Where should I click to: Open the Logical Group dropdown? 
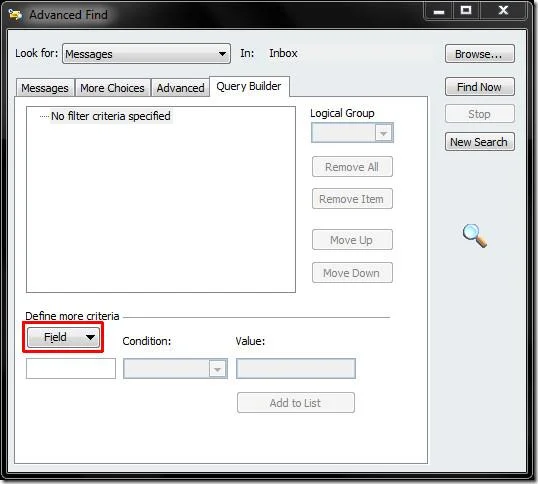(x=352, y=133)
